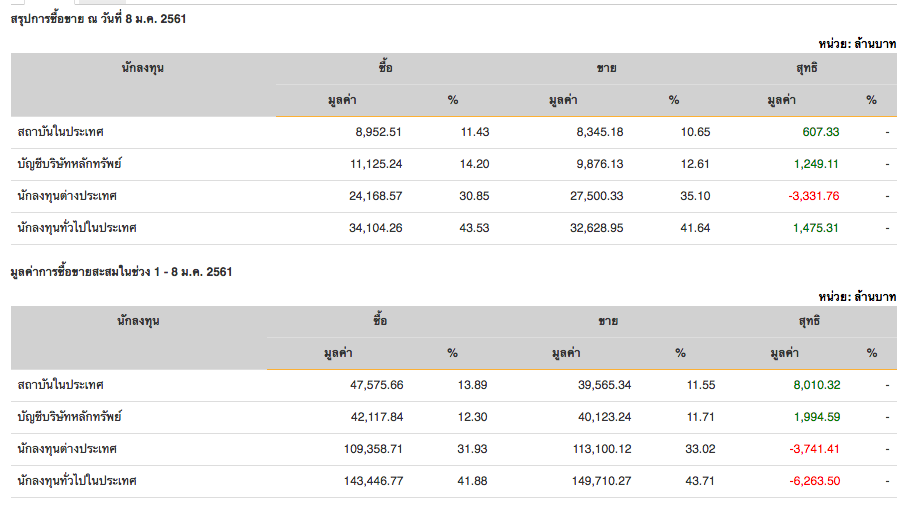
Task: Click the red net value -3,741.41
Action: coord(811,449)
